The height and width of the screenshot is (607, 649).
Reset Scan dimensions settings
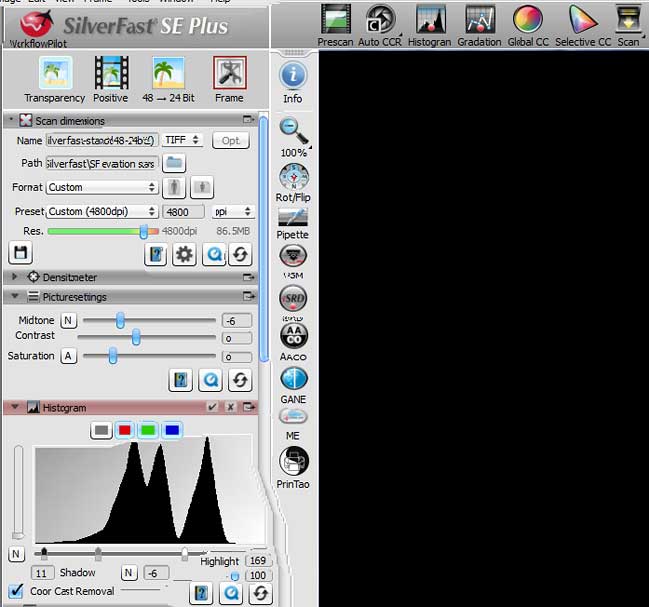tap(240, 254)
